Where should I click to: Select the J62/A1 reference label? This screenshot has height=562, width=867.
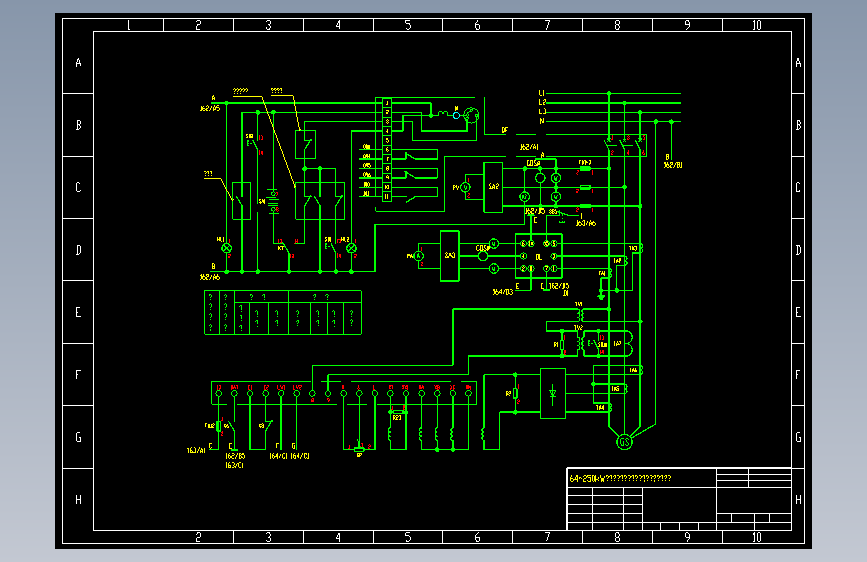(x=529, y=147)
